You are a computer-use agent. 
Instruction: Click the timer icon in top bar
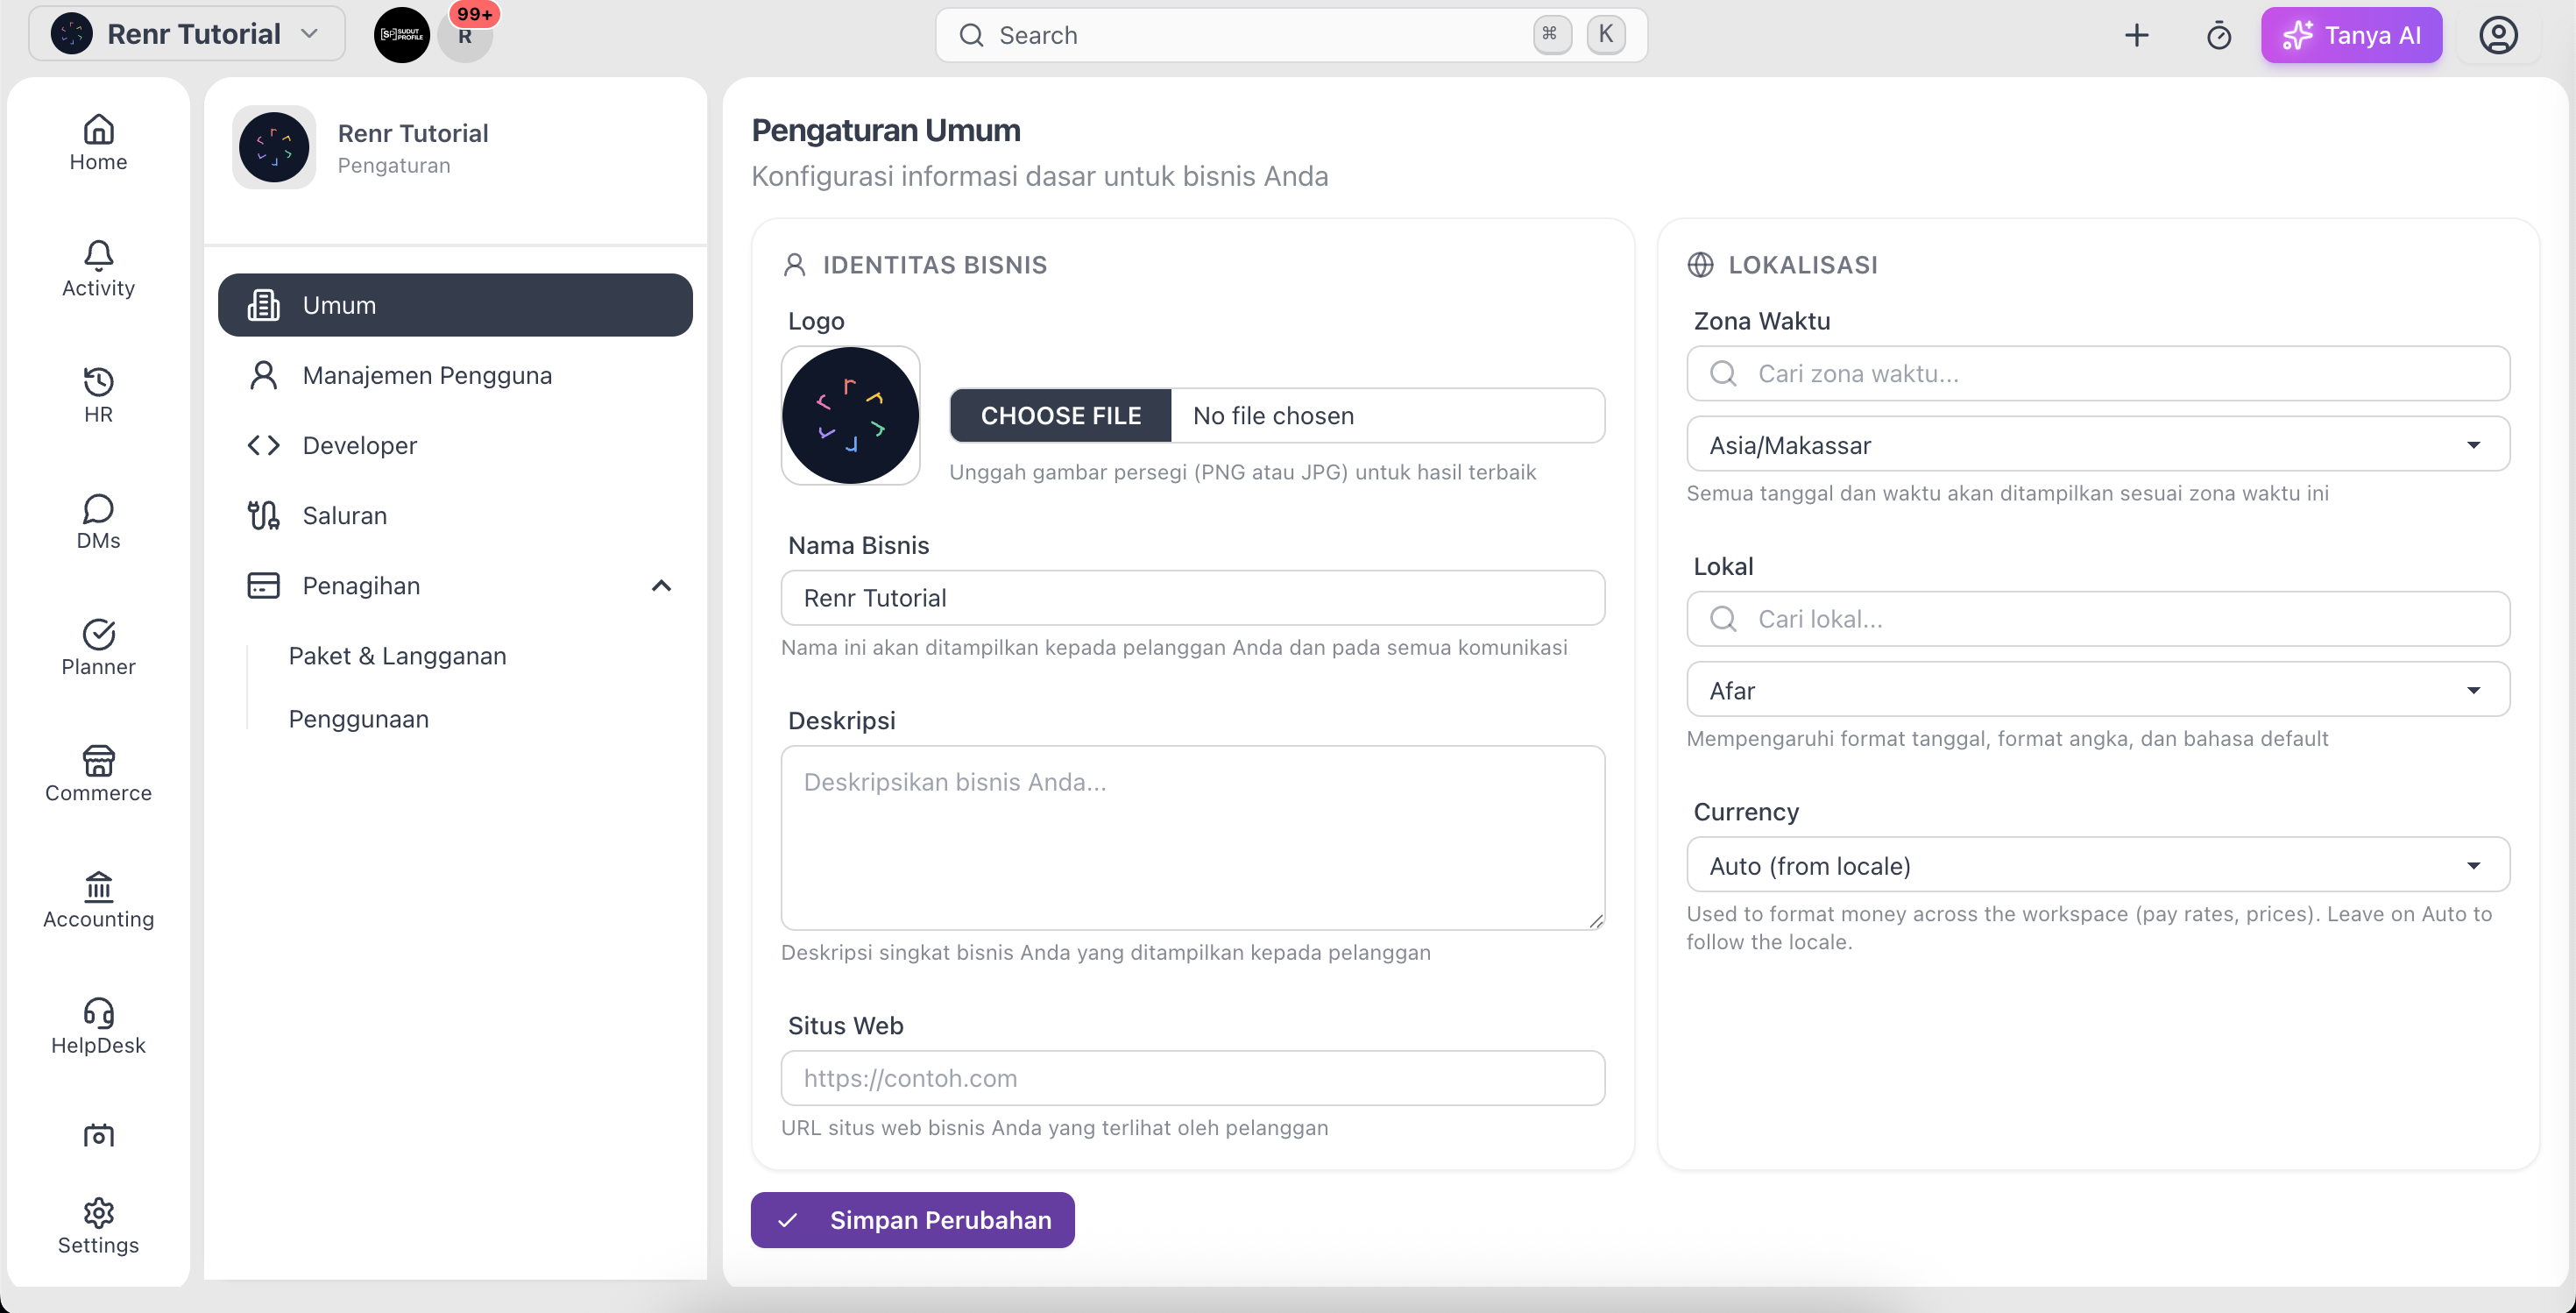click(x=2218, y=35)
